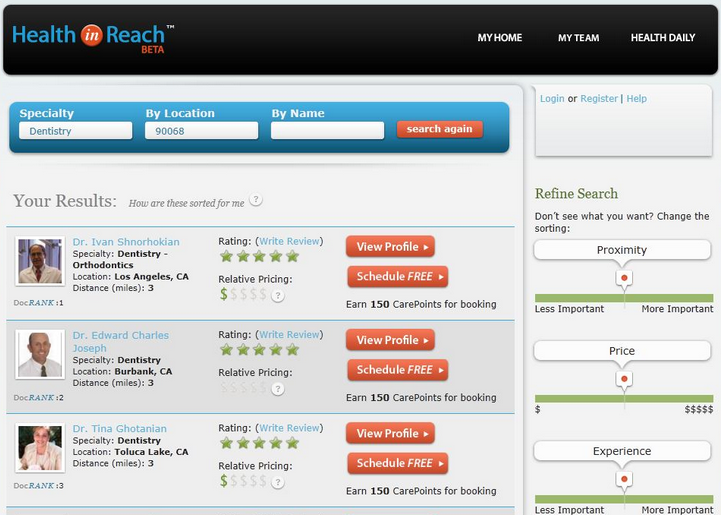This screenshot has height=515, width=721.
Task: Click photo of Dr. Tina Ghotanian
Action: (x=40, y=448)
